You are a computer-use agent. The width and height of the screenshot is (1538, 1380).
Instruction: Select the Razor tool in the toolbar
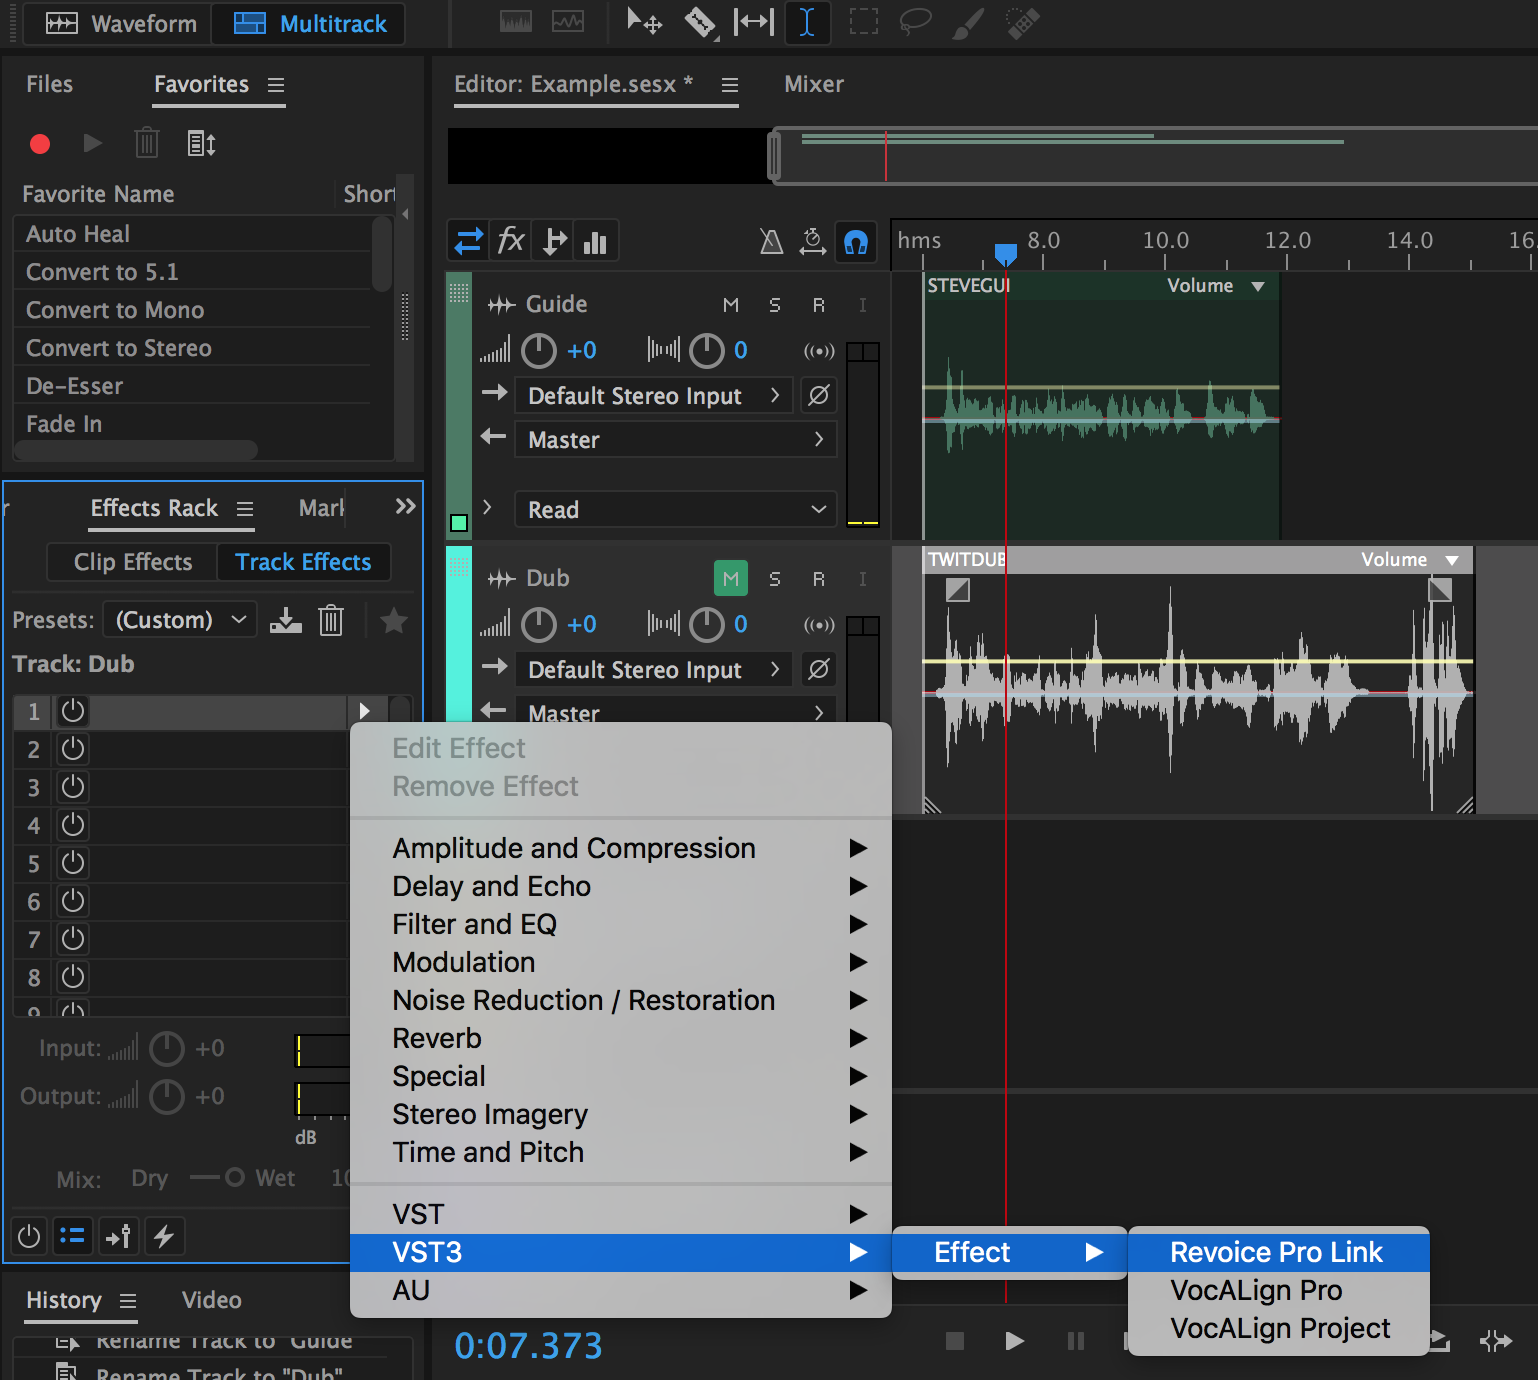tap(700, 22)
